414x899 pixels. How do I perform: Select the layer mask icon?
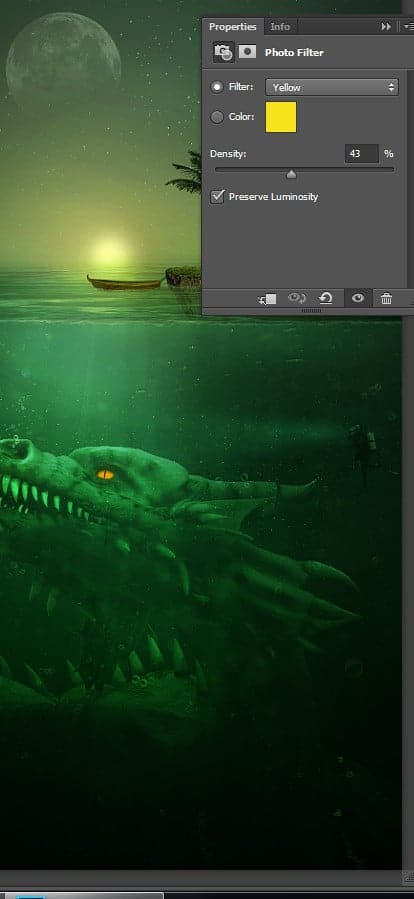coord(247,52)
